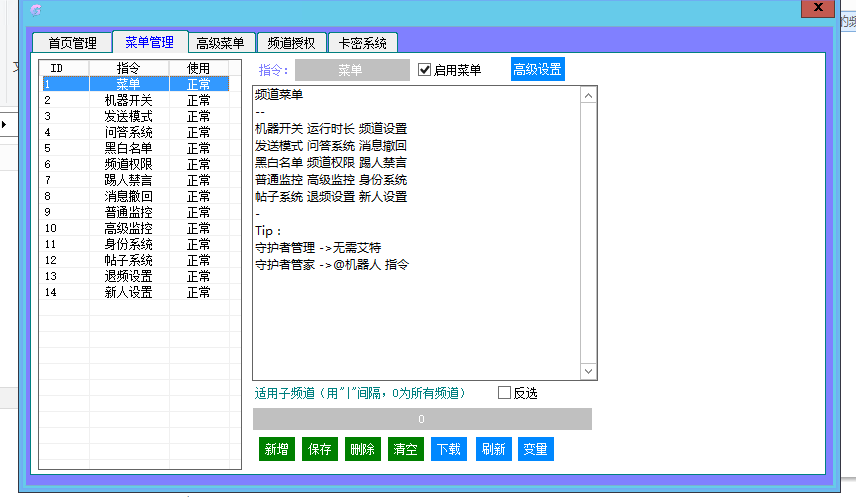Click the text editor scroll-down arrow
856x497 pixels.
coord(588,371)
